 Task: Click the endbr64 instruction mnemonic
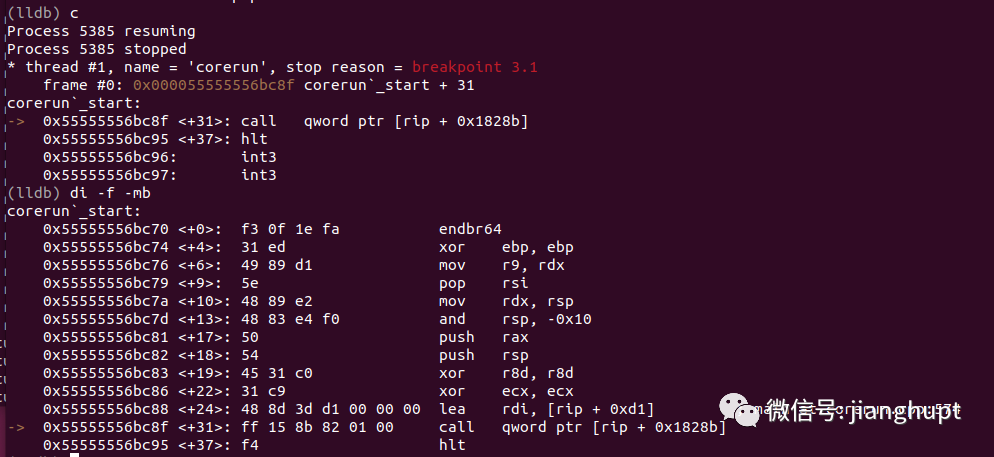470,229
